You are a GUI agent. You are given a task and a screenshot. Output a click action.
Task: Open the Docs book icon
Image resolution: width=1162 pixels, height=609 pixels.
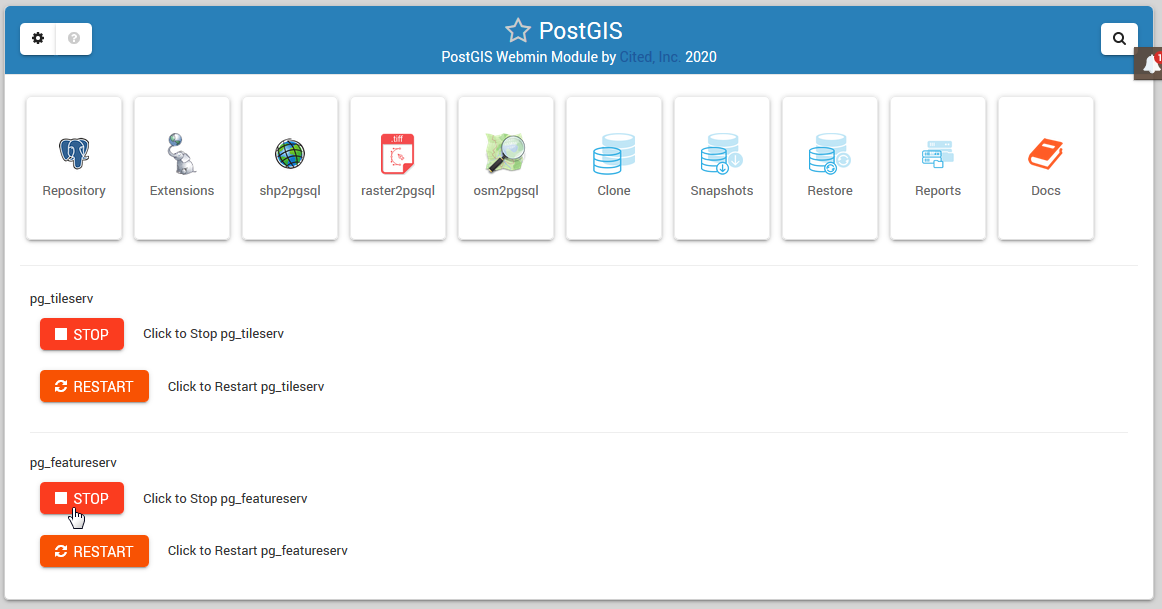1046,155
